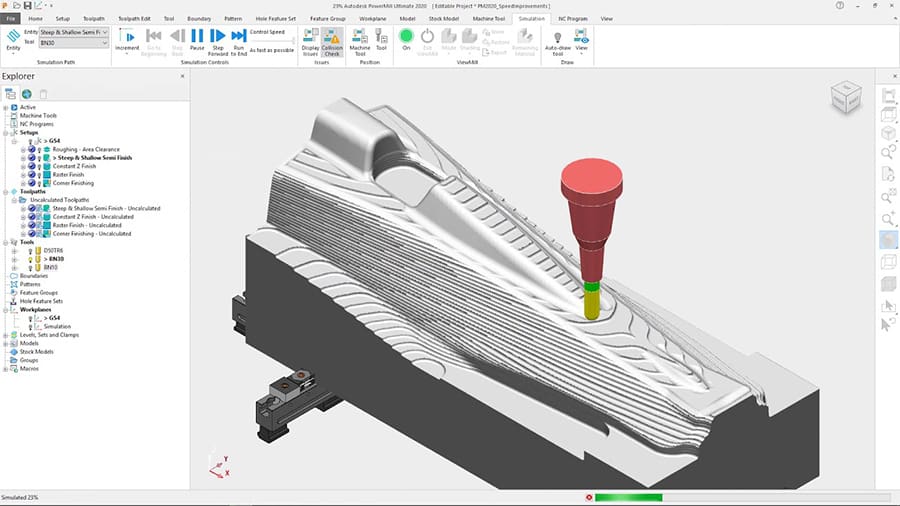Open the View draw dropdown
The image size is (900, 506).
581,40
